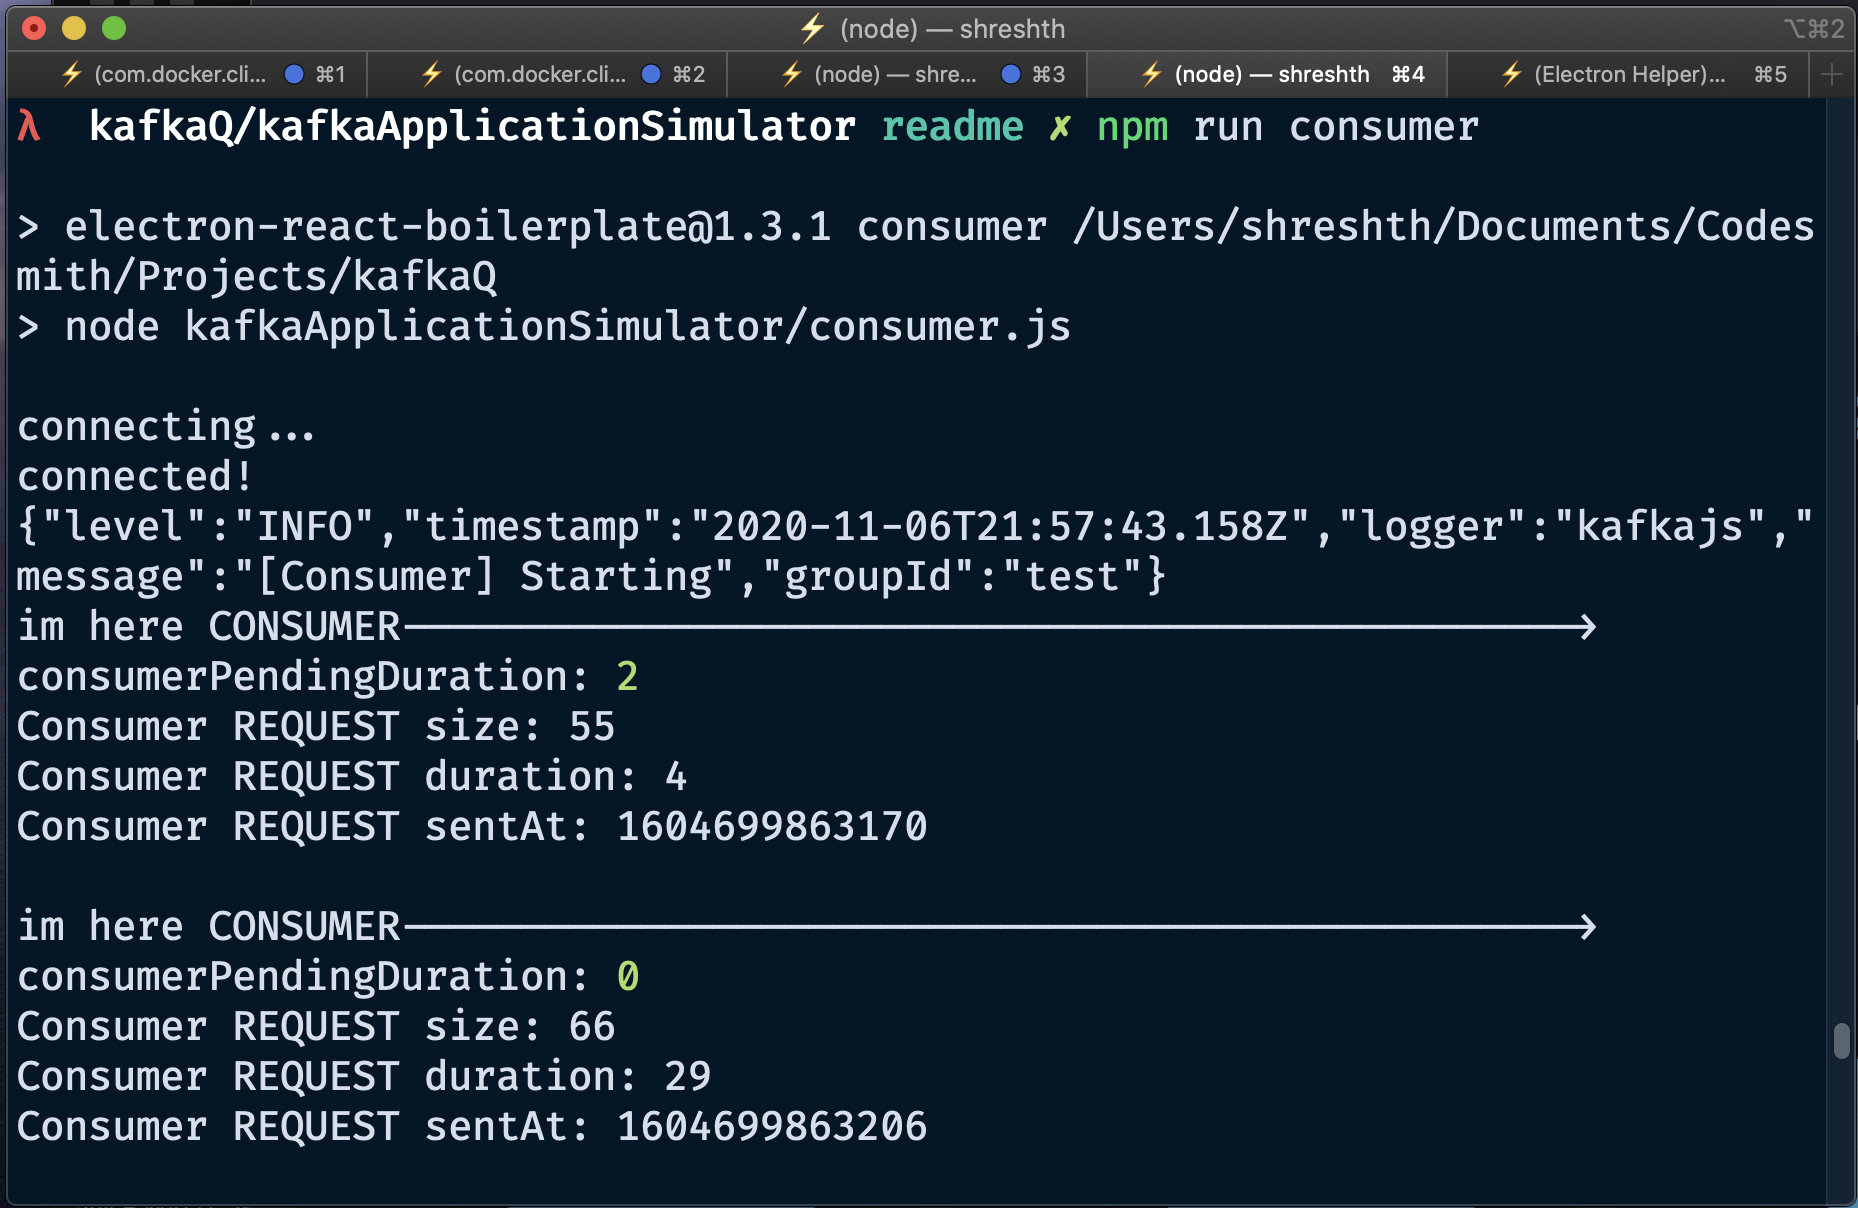Close the terminal window with red button
This screenshot has width=1858, height=1208.
tap(34, 28)
